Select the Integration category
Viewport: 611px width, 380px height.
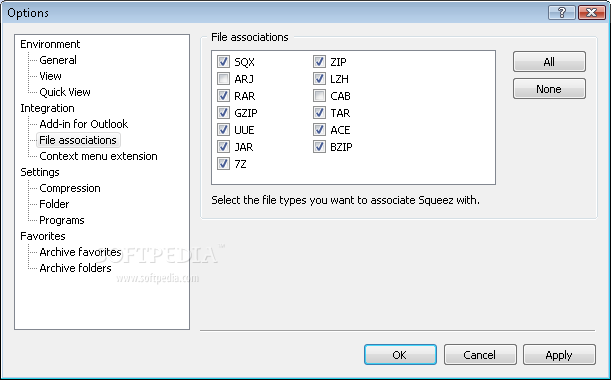pyautogui.click(x=47, y=108)
